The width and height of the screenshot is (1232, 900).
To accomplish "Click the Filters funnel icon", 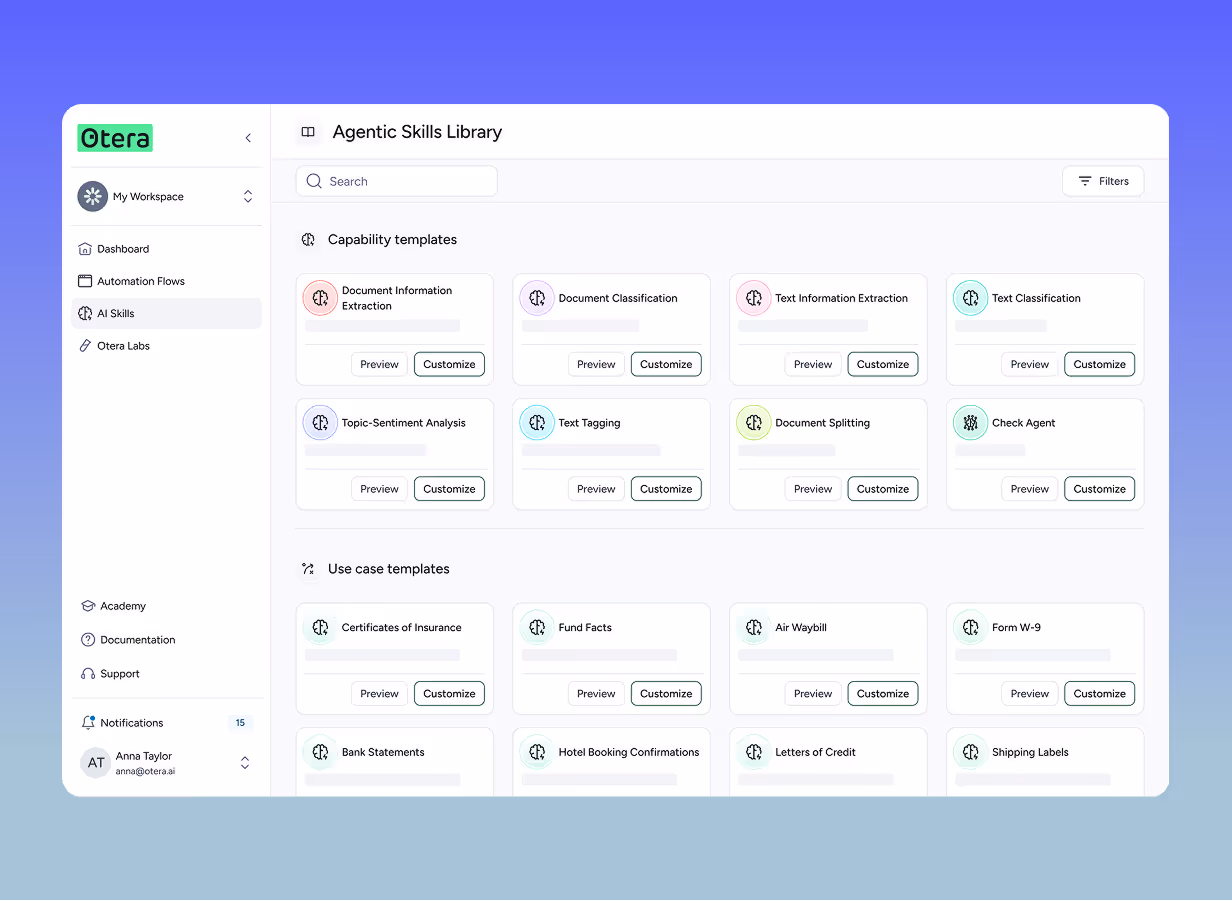I will 1085,181.
